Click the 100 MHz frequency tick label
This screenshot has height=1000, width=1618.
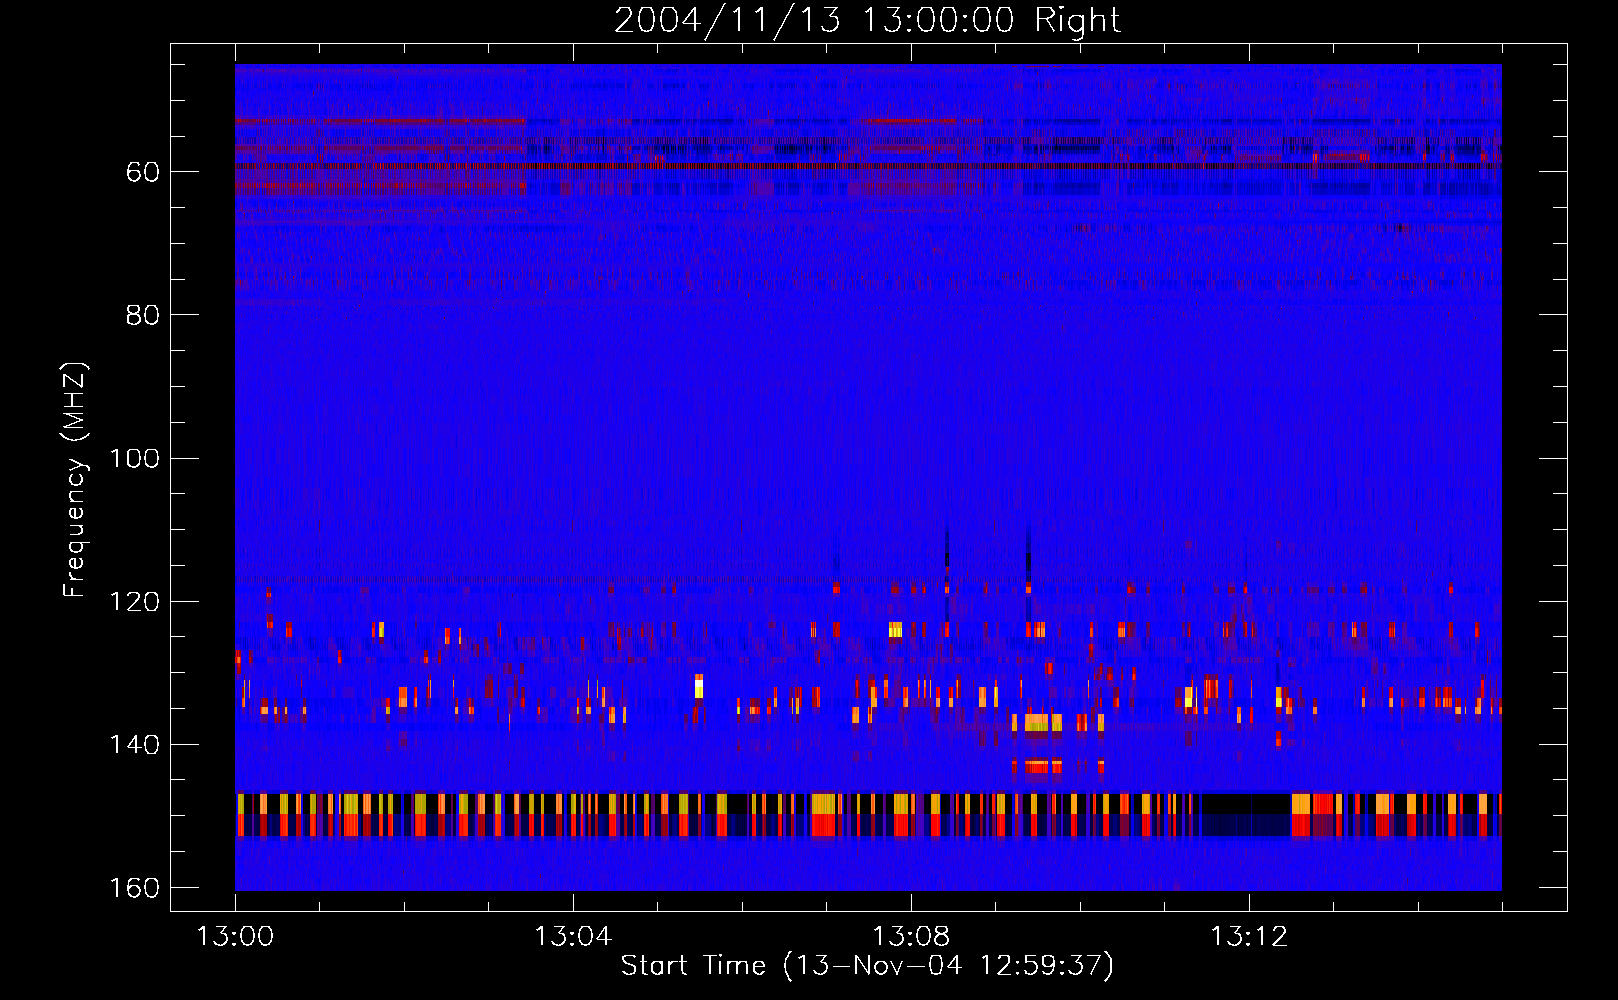[134, 459]
